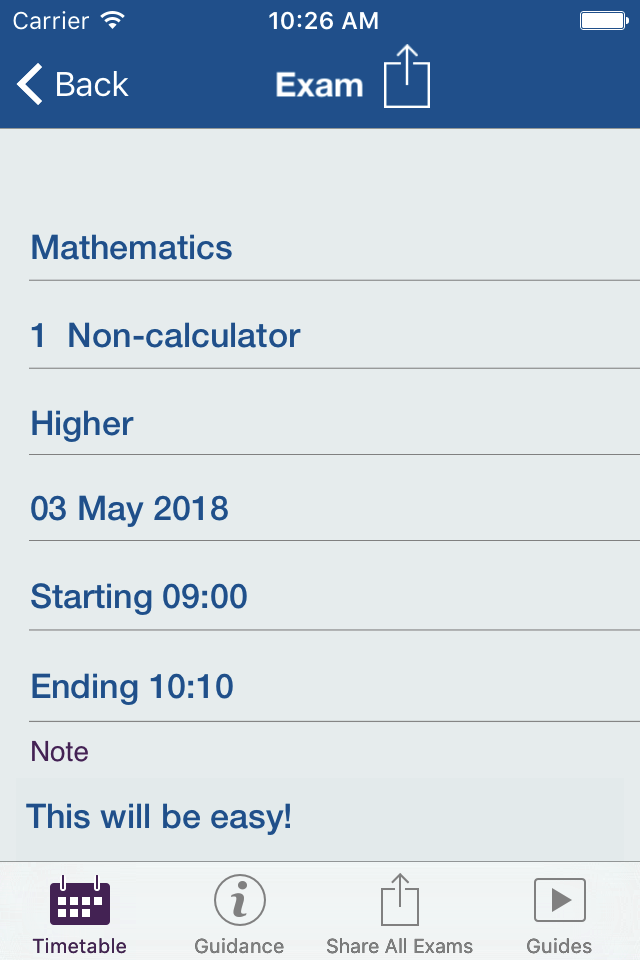Go back using the Back text
The width and height of the screenshot is (640, 960).
[92, 85]
